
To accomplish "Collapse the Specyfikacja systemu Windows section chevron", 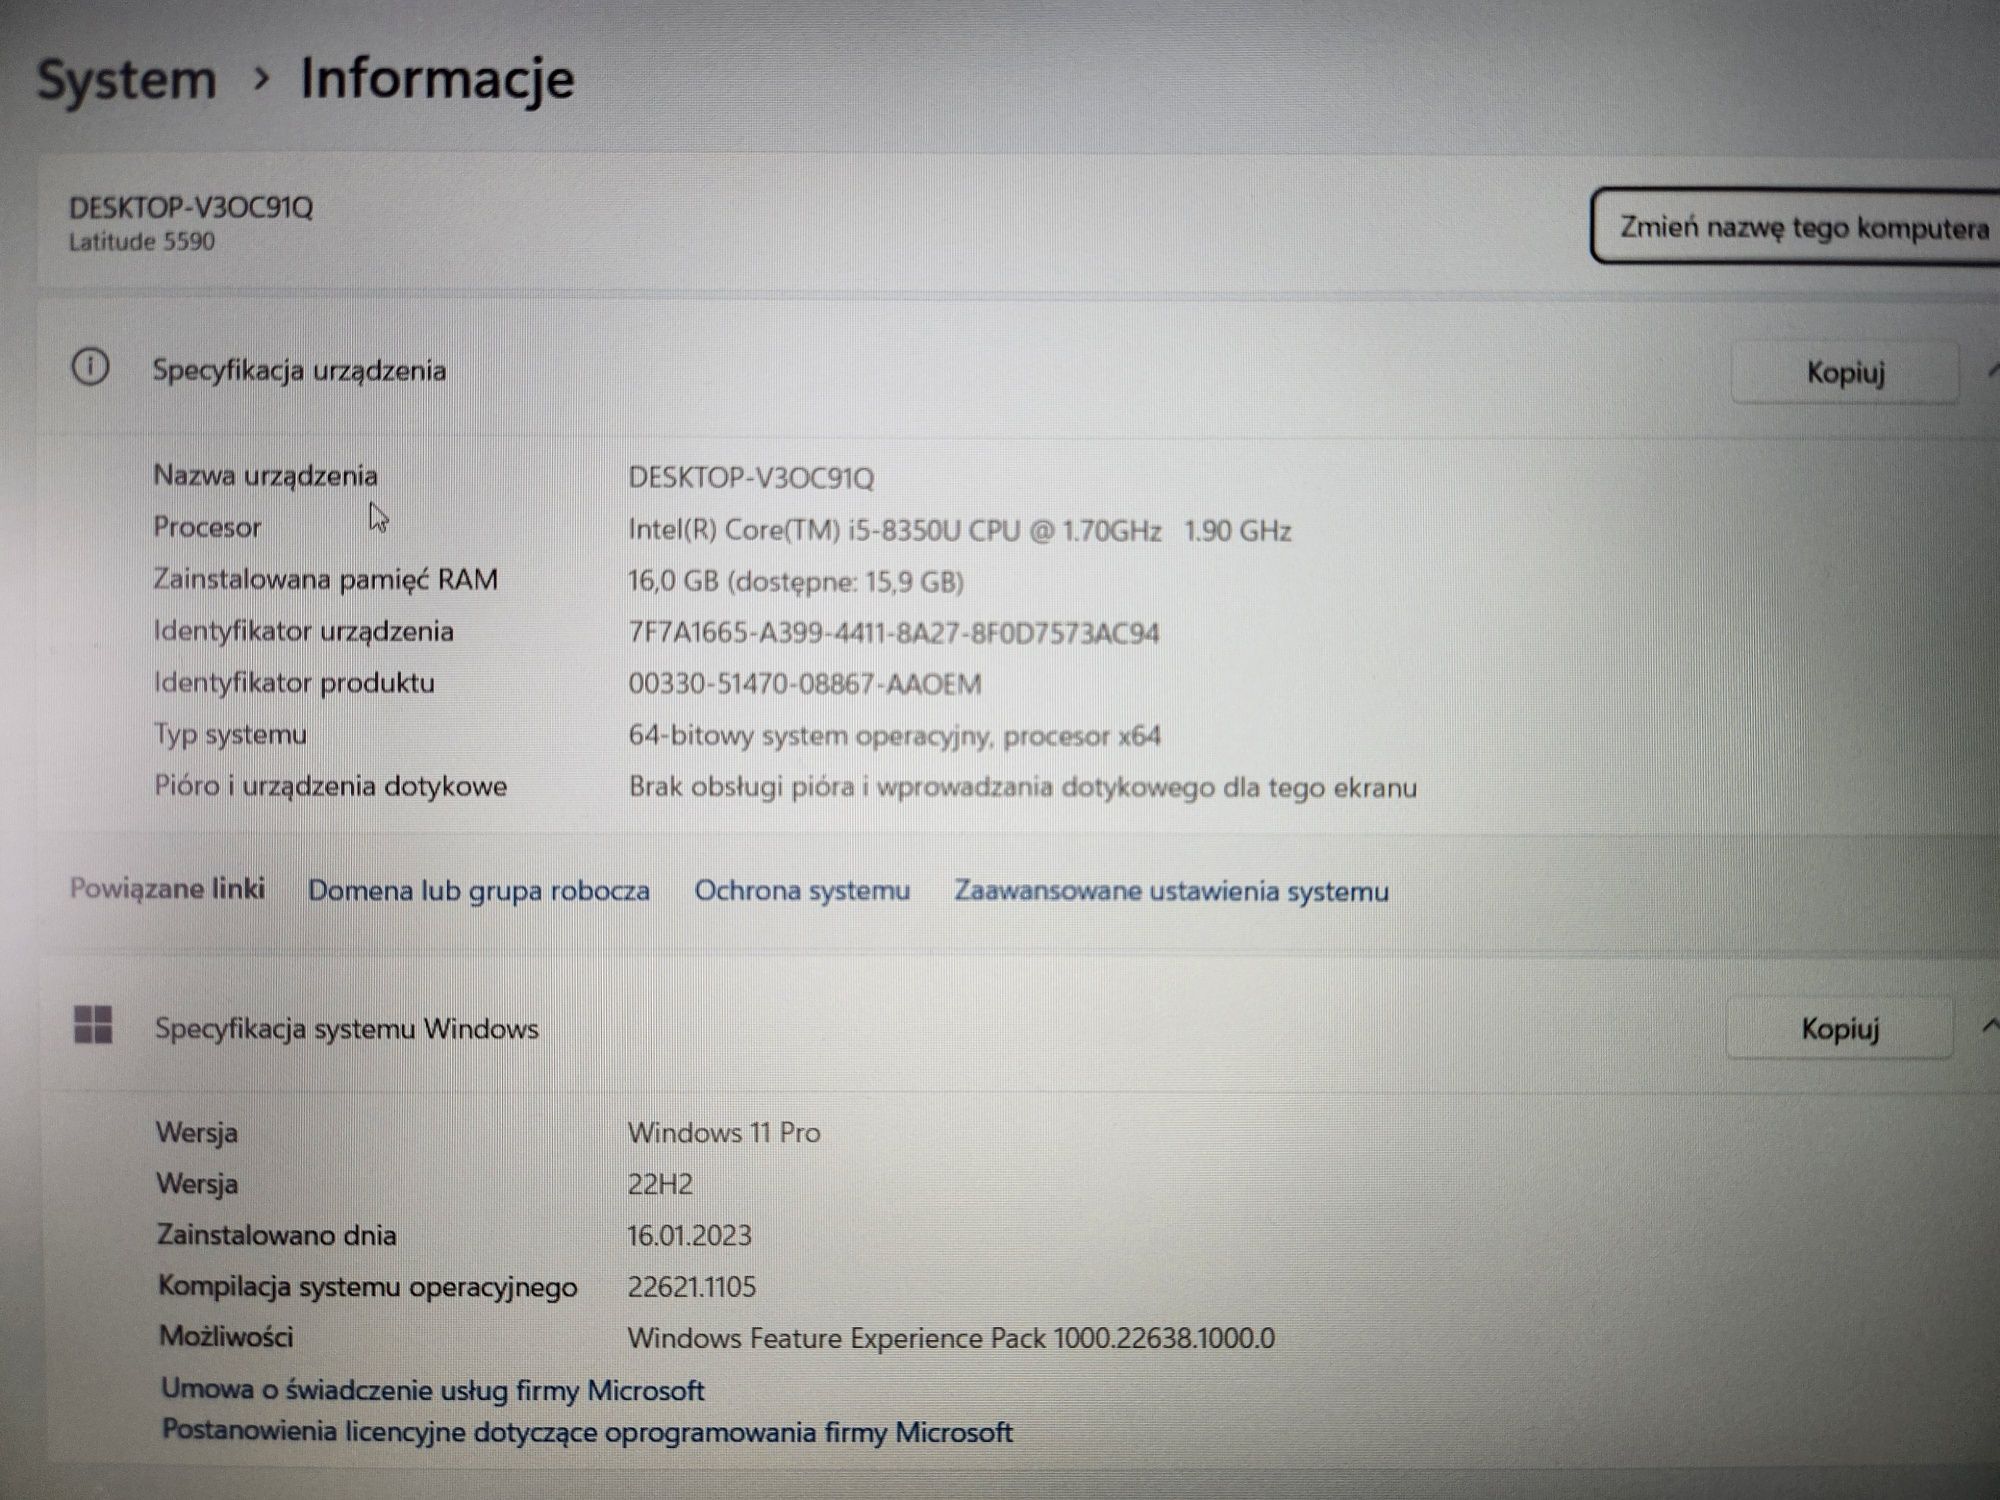I will pyautogui.click(x=1989, y=1027).
